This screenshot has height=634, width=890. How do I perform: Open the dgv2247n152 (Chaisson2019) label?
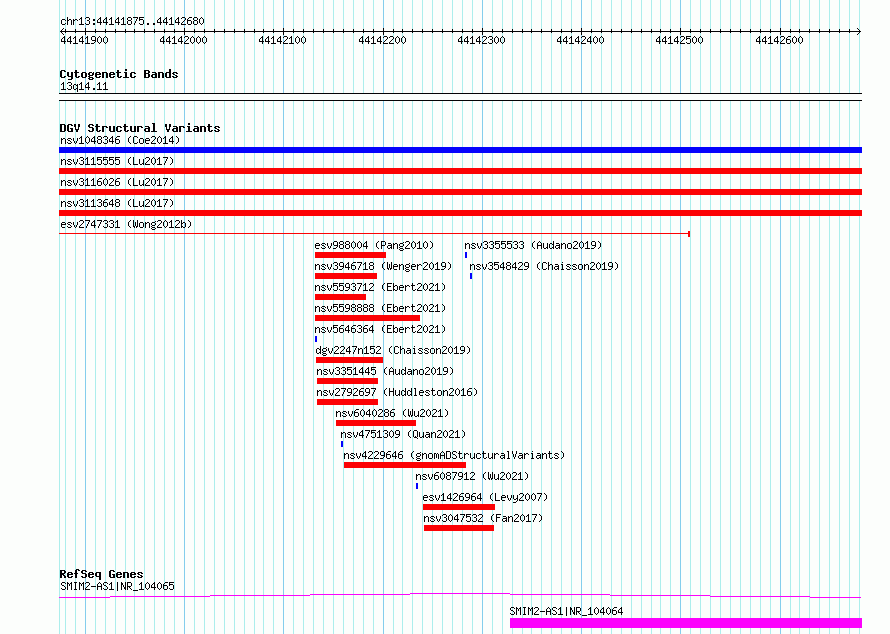point(393,350)
